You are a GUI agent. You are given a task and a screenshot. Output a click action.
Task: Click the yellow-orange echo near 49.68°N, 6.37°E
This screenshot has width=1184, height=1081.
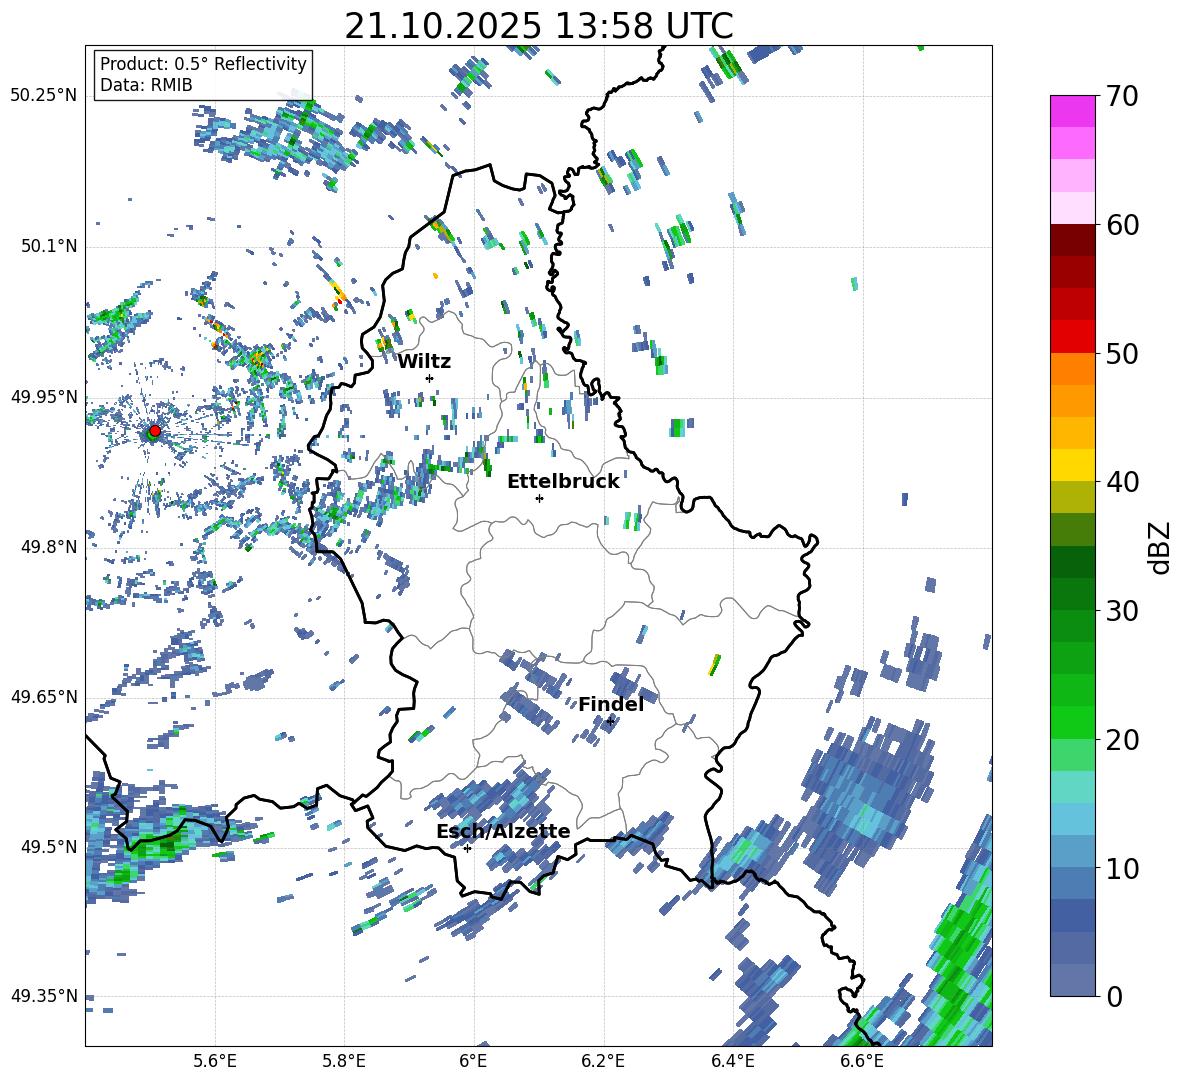point(714,665)
